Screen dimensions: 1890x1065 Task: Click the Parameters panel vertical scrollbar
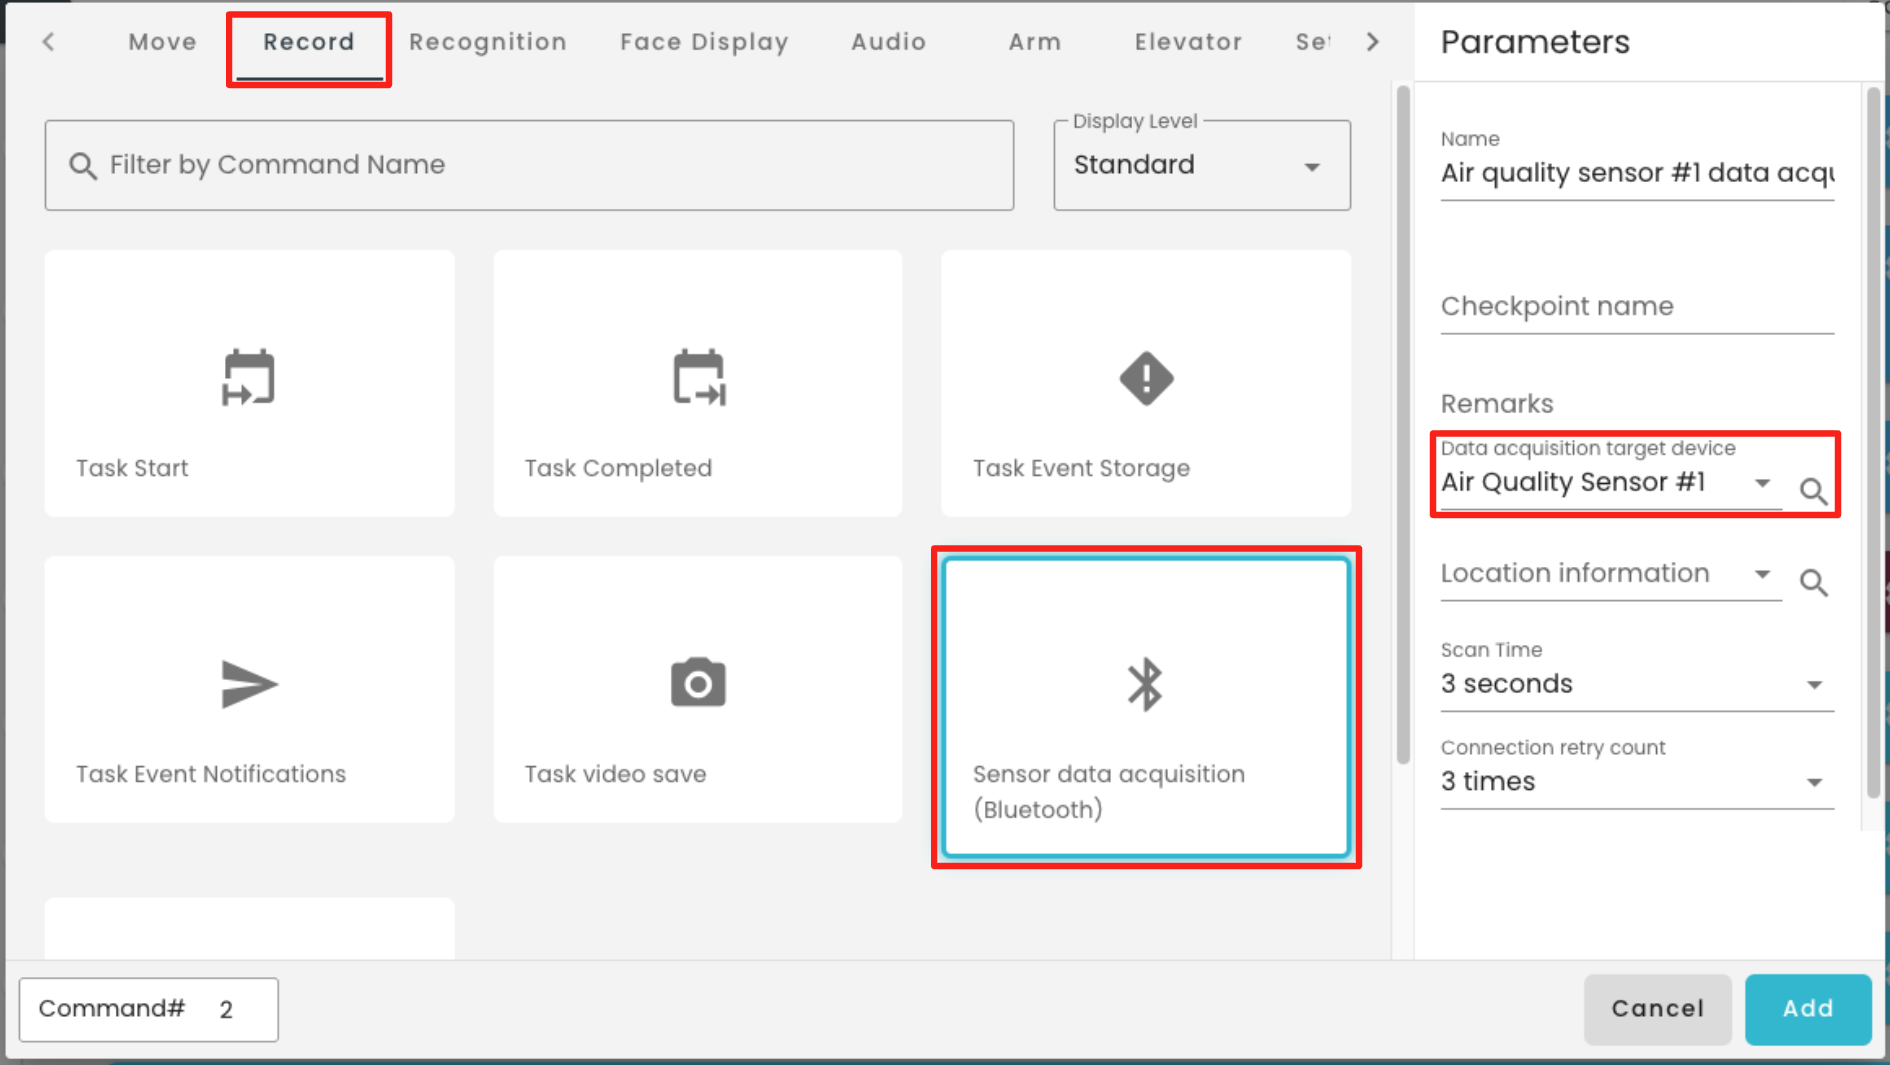click(1874, 443)
